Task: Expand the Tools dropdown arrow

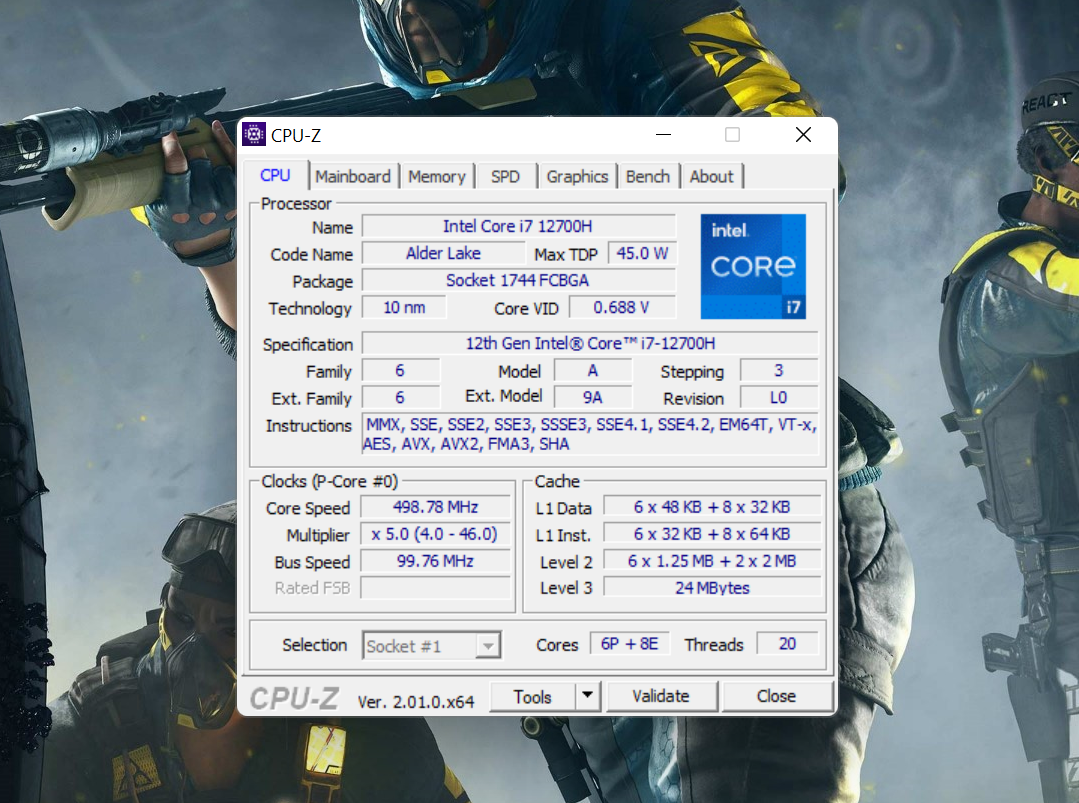Action: (588, 696)
